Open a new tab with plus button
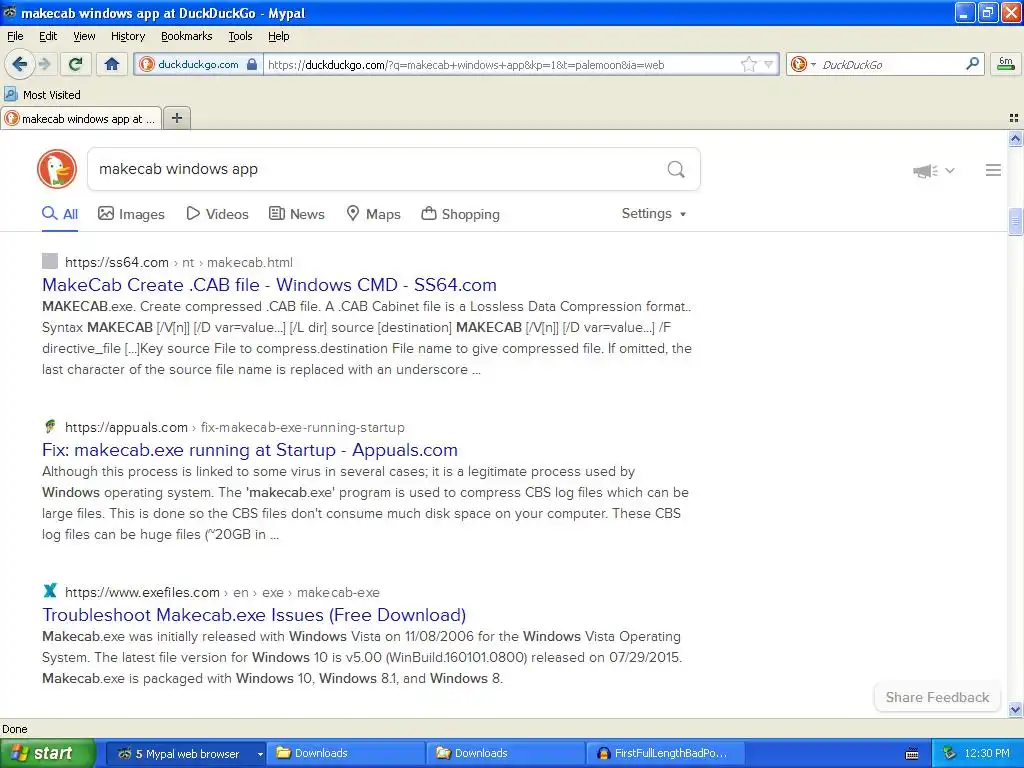The width and height of the screenshot is (1024, 768). (x=176, y=118)
